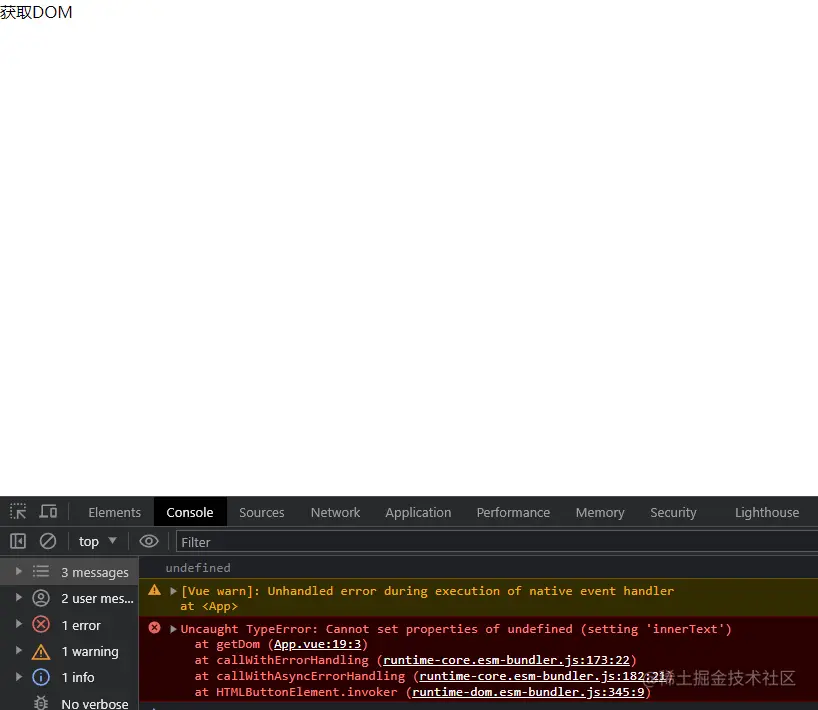Expand the 3 messages sidebar group

pos(19,571)
